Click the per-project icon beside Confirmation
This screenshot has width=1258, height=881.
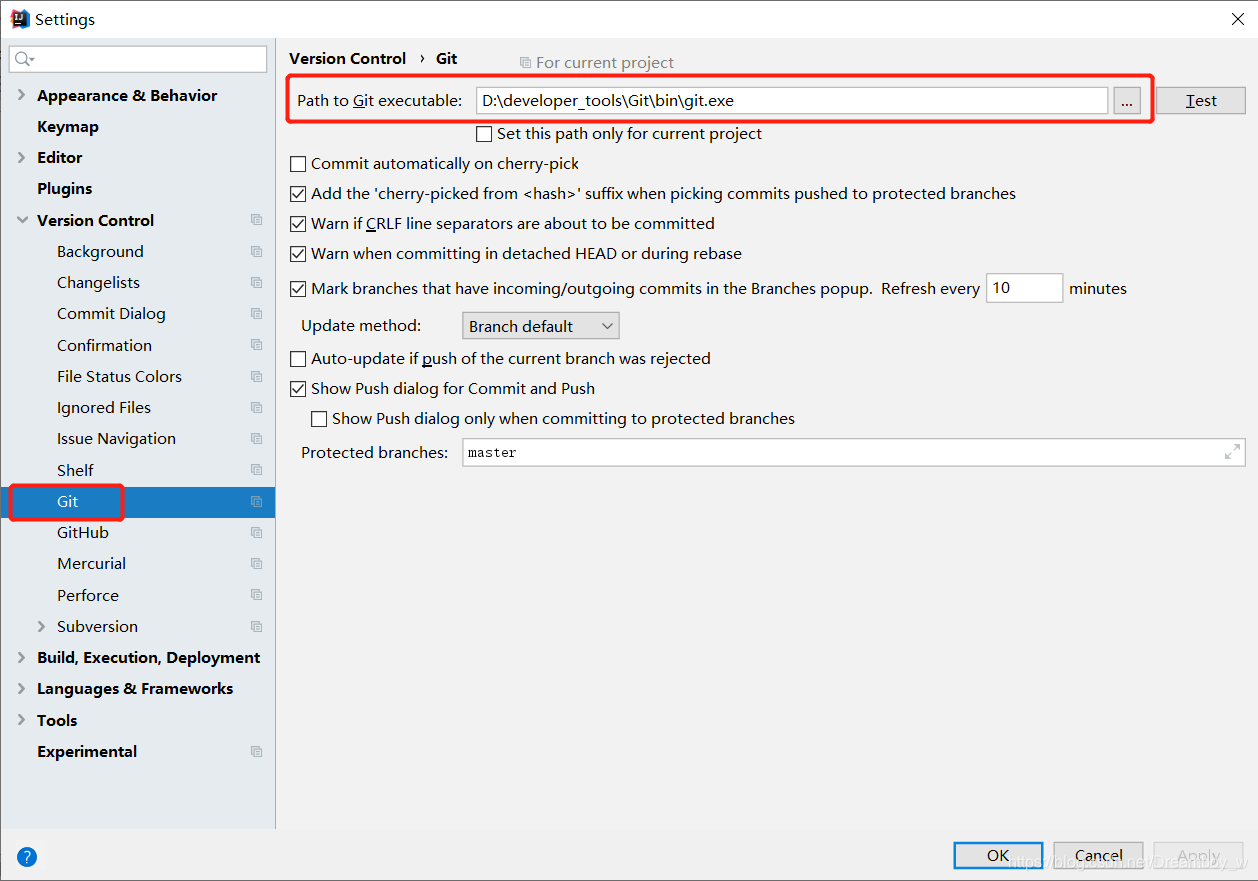pos(257,345)
